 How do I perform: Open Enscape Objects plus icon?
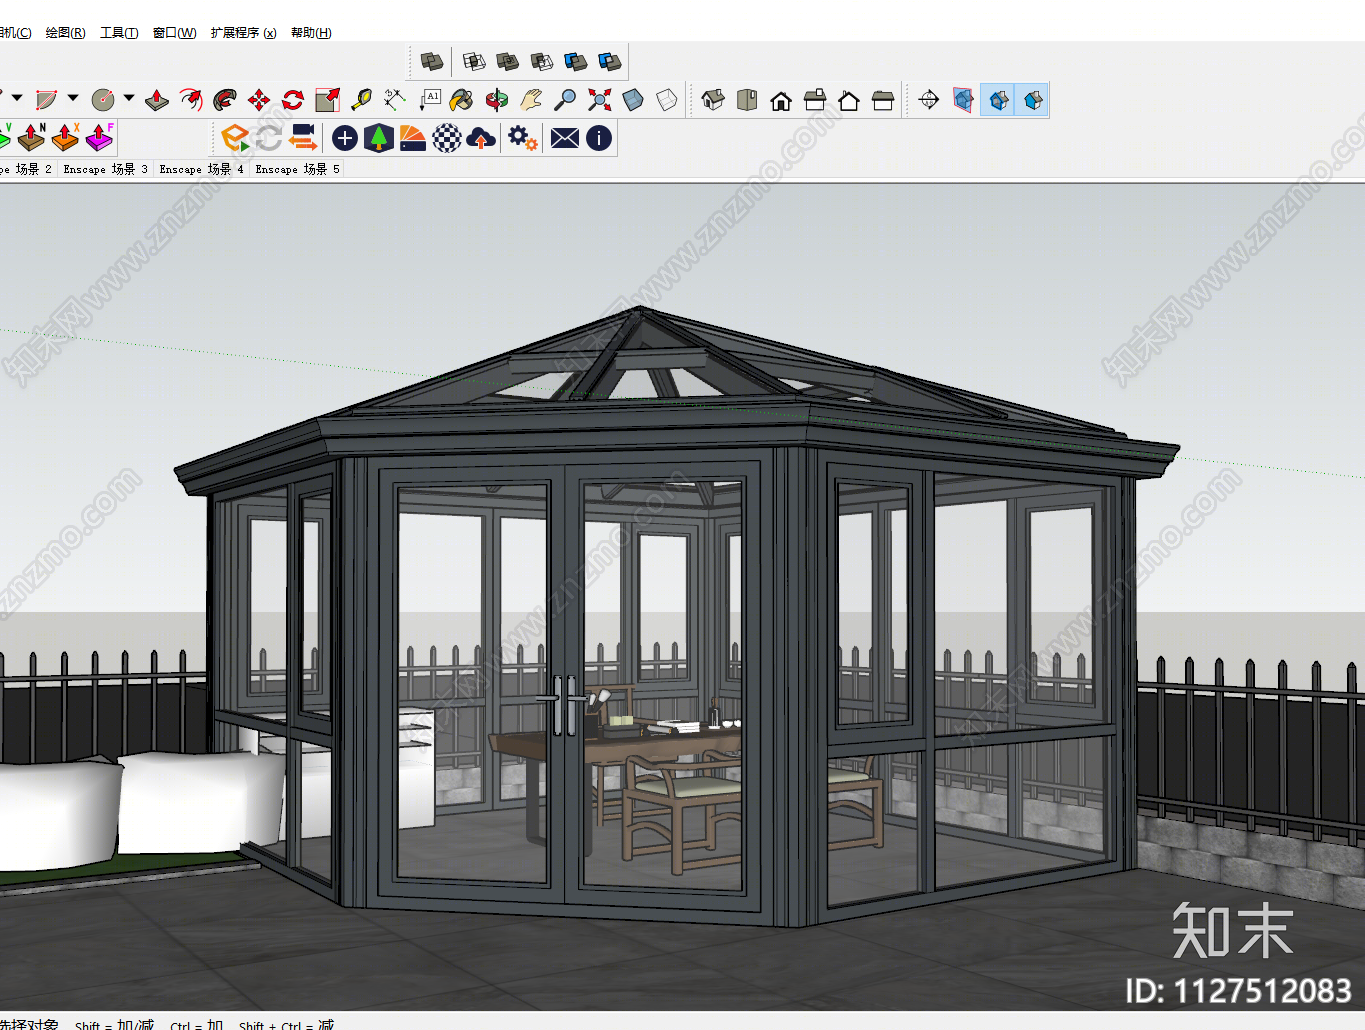345,138
